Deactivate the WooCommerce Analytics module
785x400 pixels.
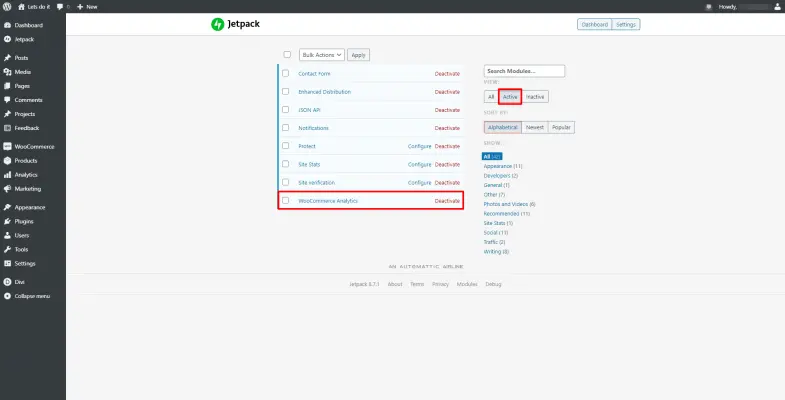[447, 201]
